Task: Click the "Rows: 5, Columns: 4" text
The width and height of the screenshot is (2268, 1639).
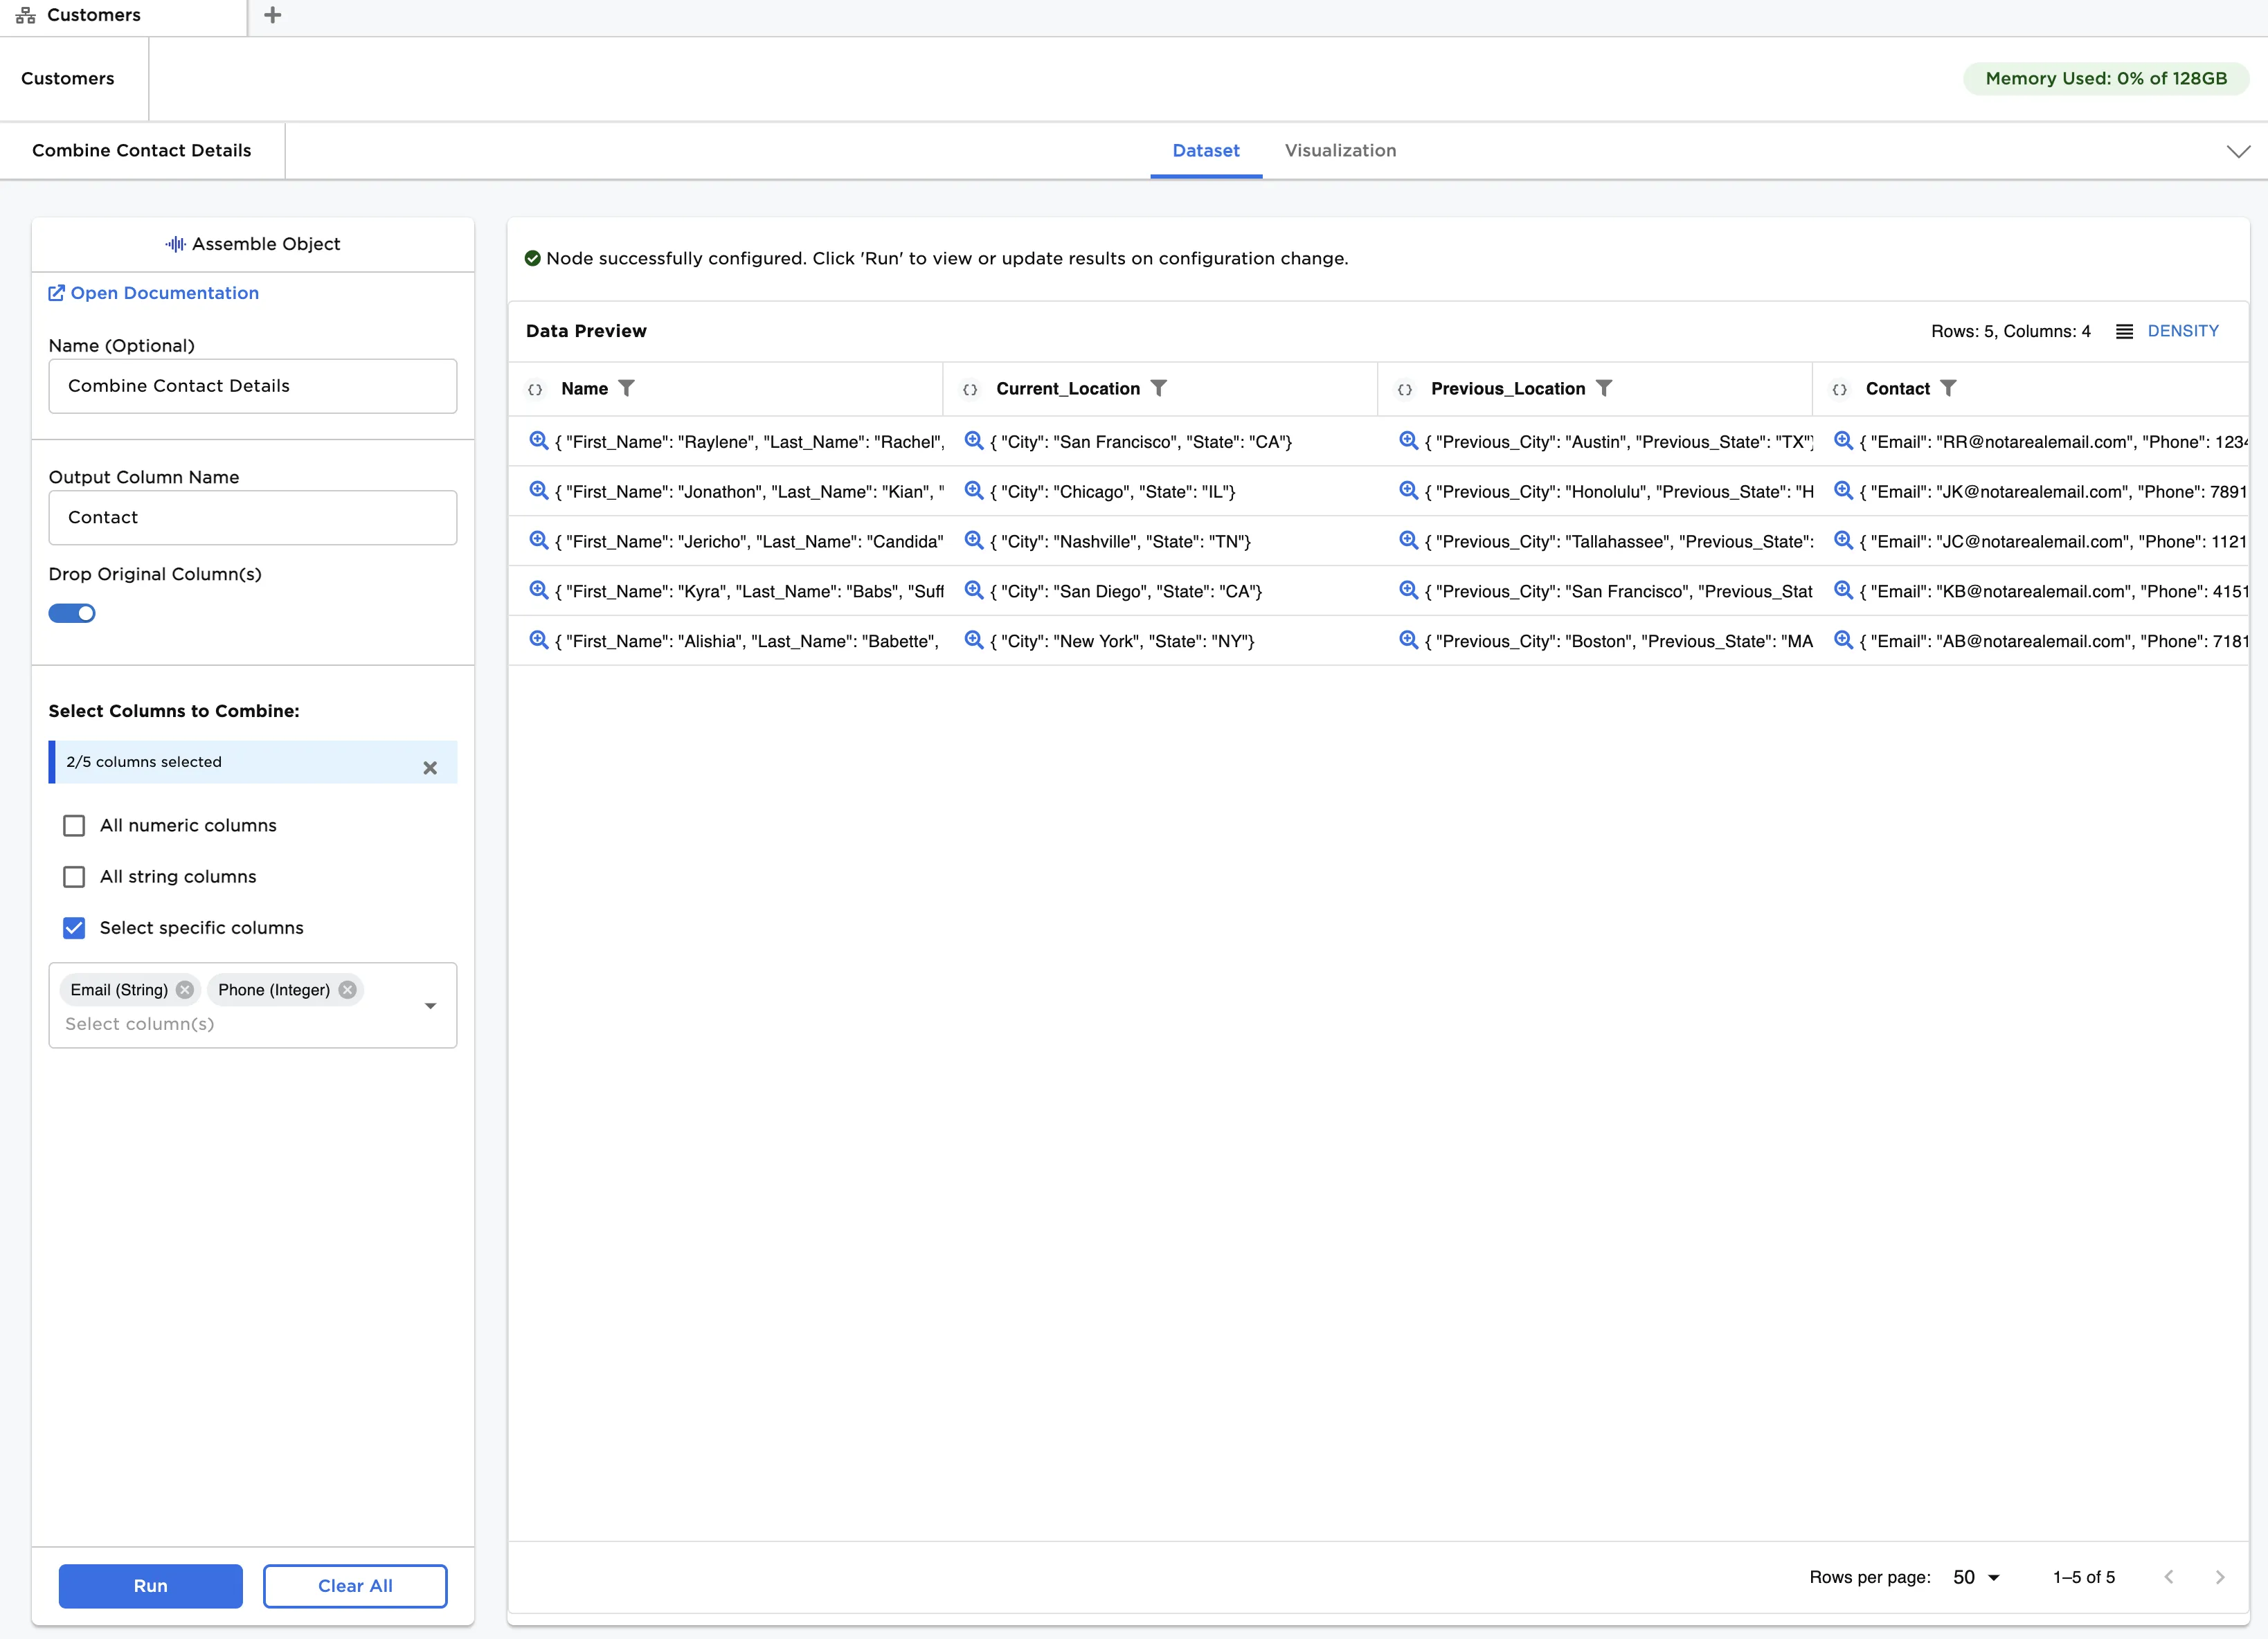Action: [2010, 331]
